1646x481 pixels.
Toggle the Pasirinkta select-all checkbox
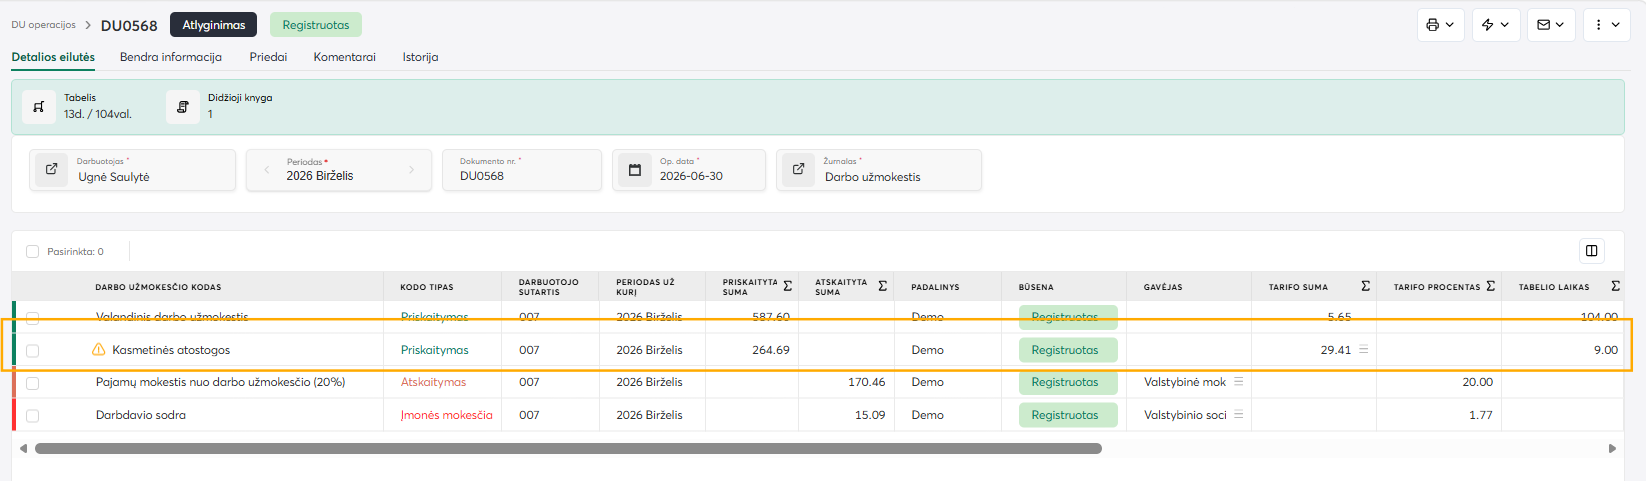tap(33, 252)
